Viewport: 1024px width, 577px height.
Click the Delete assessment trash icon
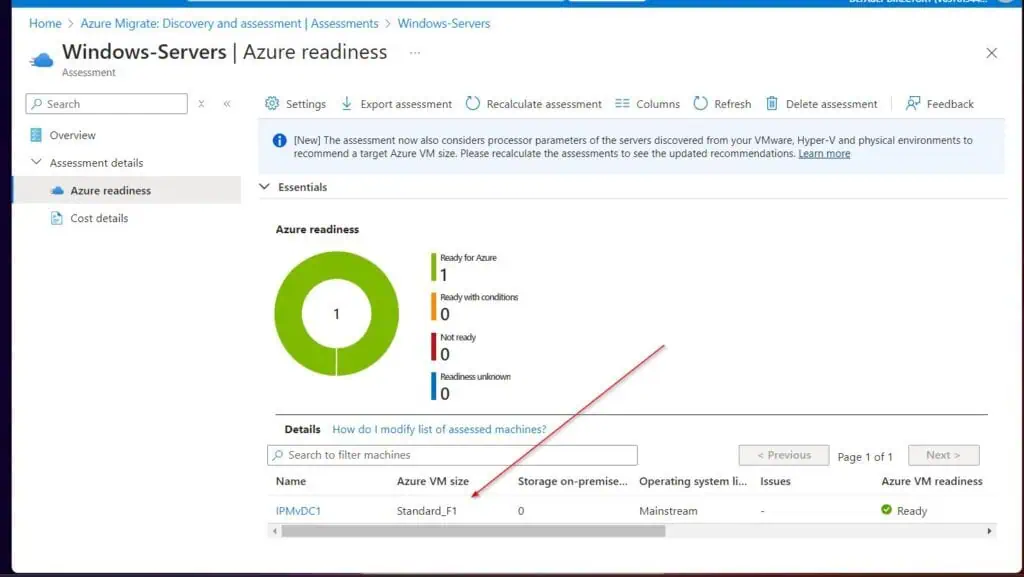pyautogui.click(x=772, y=103)
